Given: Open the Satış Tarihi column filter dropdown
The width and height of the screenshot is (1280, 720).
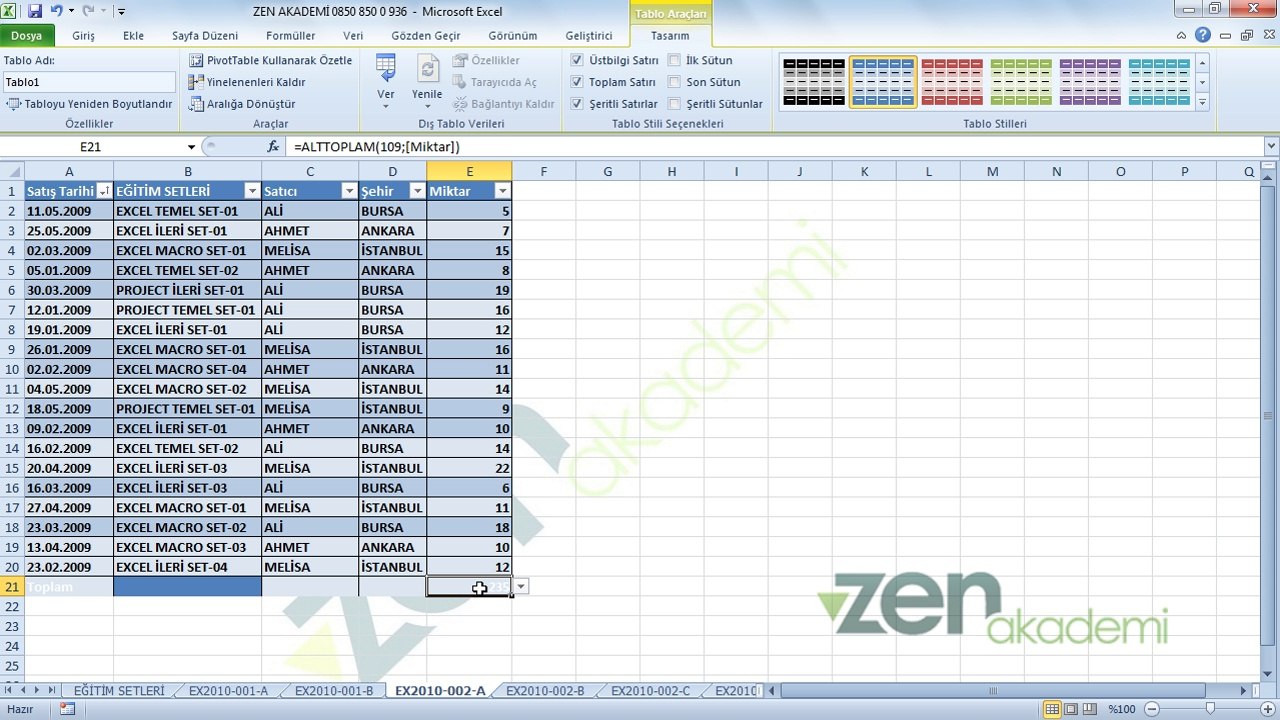Looking at the screenshot, I should pyautogui.click(x=103, y=191).
